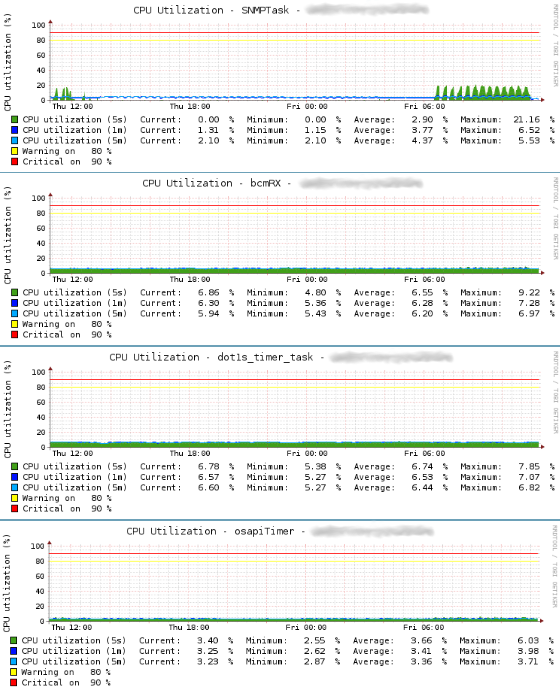Click the green spike cluster in SNMPTask graph
The width and height of the screenshot is (560, 693).
(x=483, y=93)
